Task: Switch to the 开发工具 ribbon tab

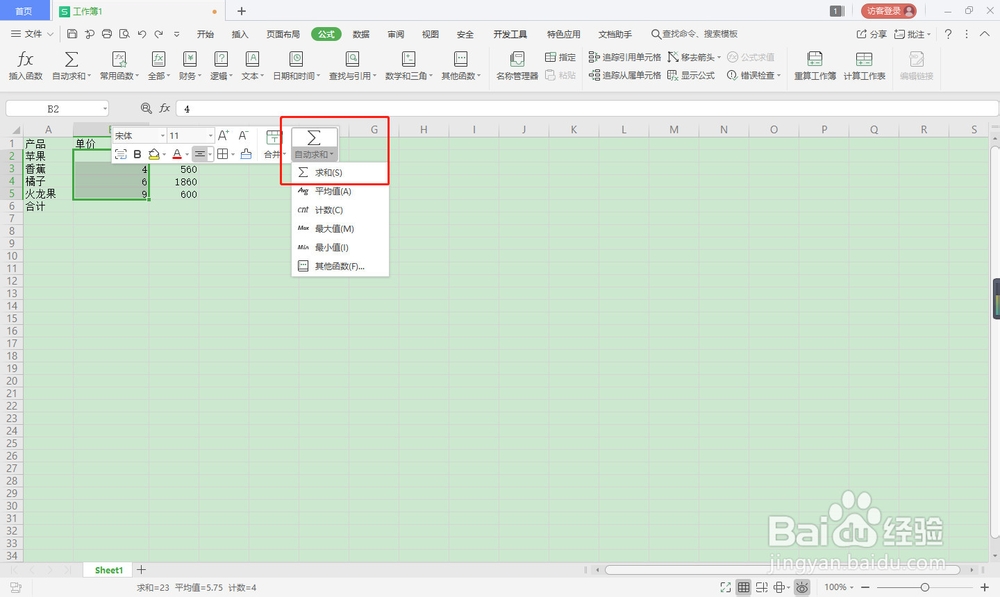Action: point(510,34)
